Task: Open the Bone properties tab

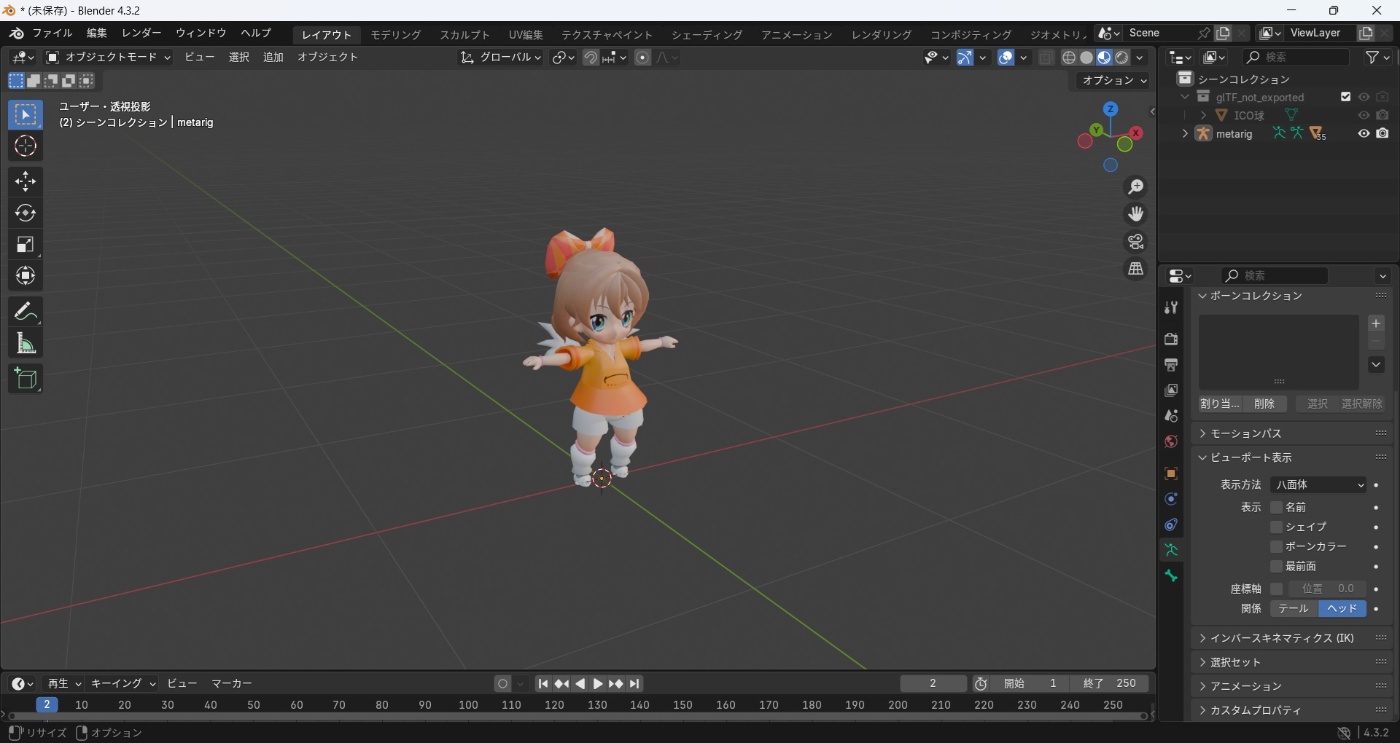Action: tap(1171, 576)
